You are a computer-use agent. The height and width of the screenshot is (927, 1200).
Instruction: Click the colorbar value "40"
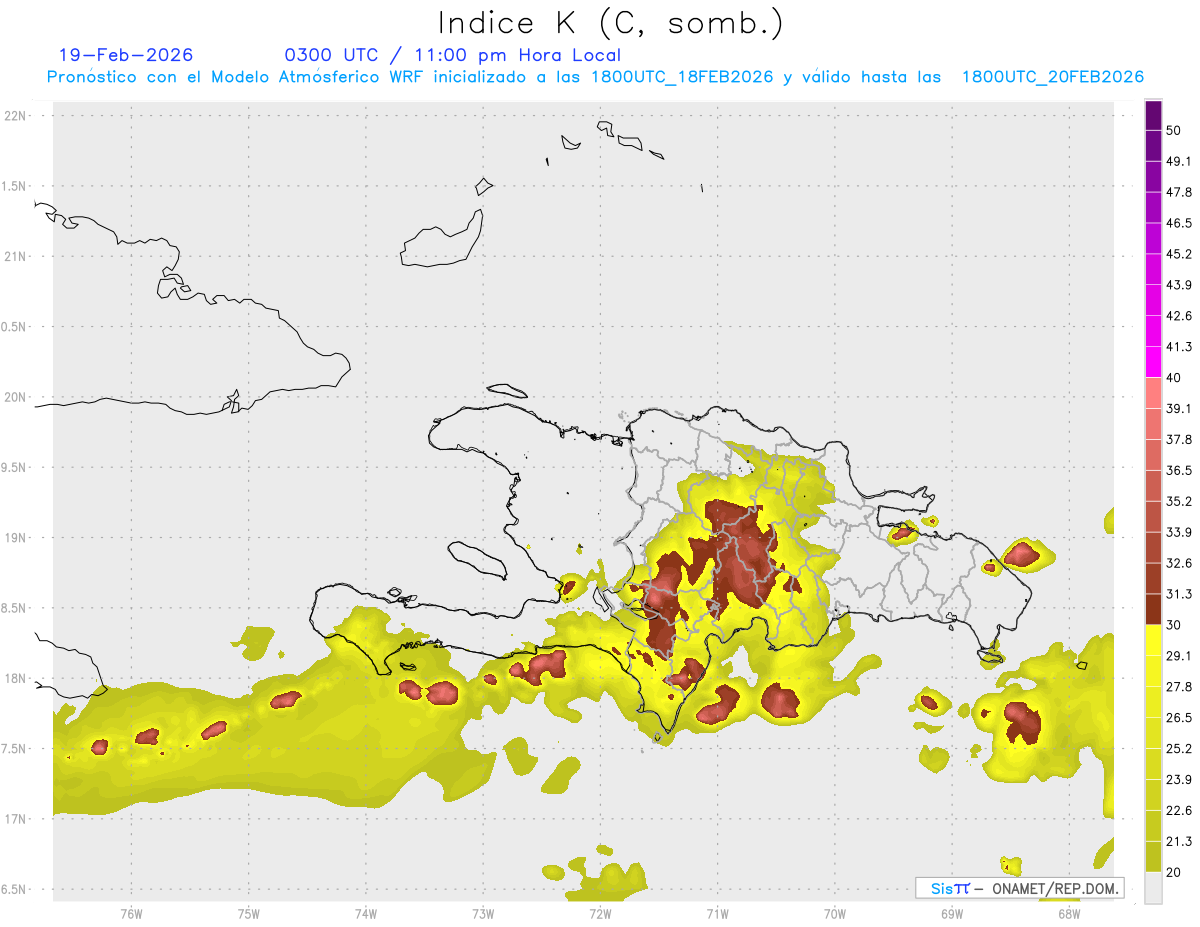tap(1174, 378)
